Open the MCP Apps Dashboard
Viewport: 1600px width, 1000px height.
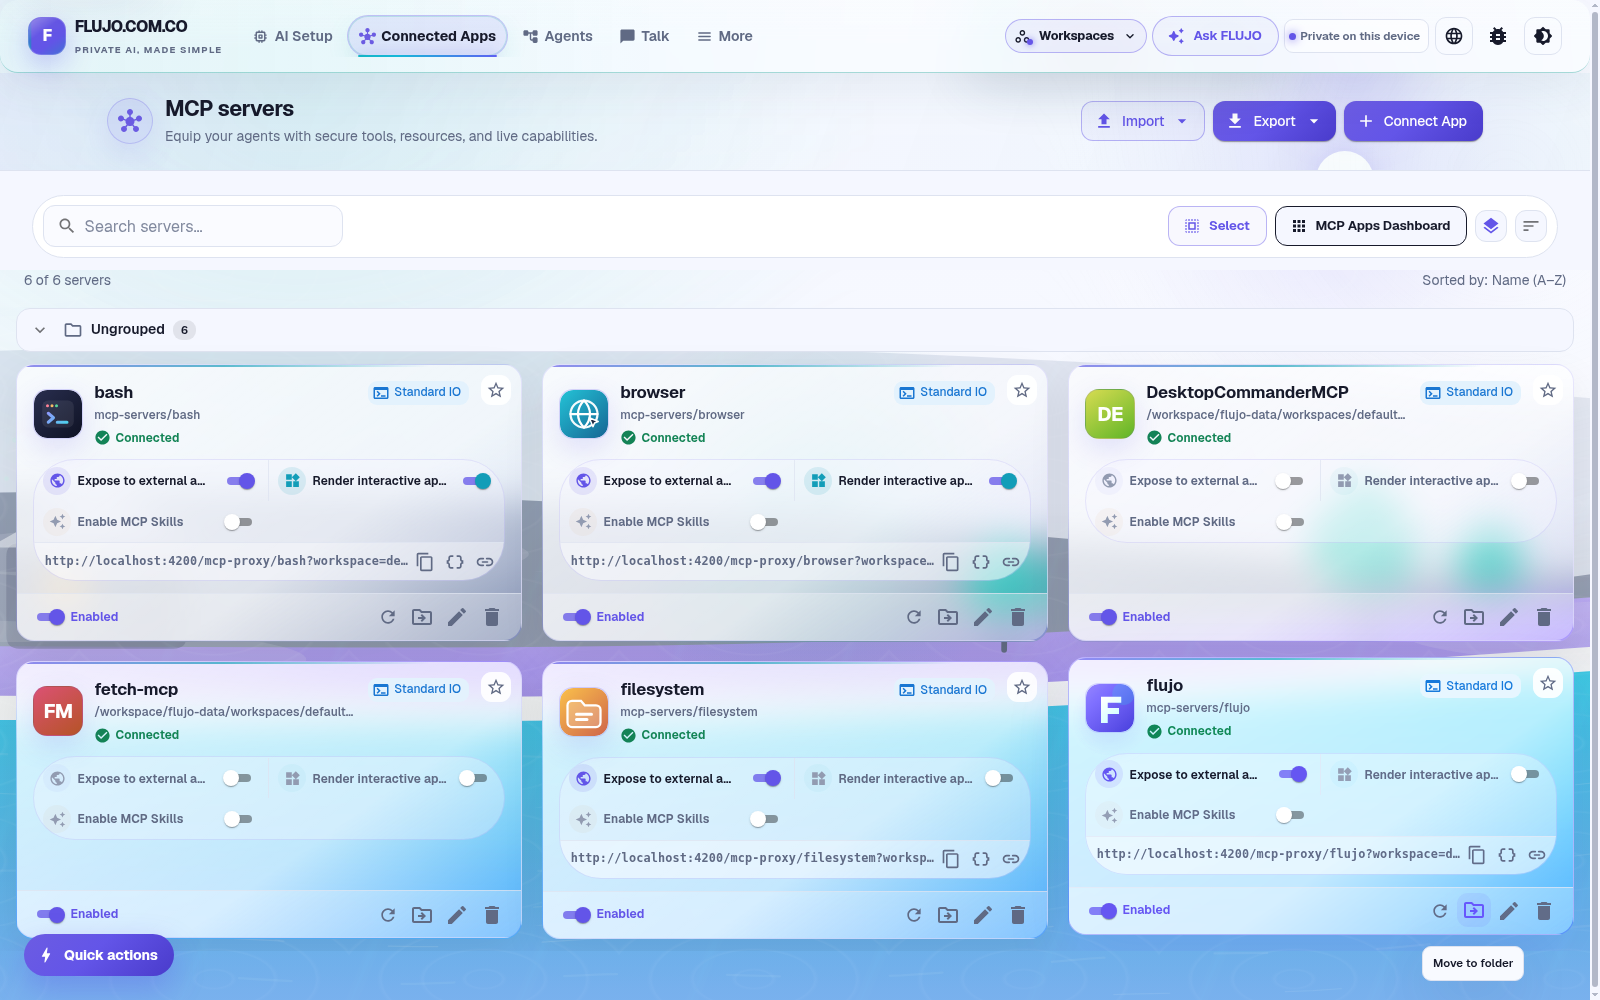coord(1371,226)
